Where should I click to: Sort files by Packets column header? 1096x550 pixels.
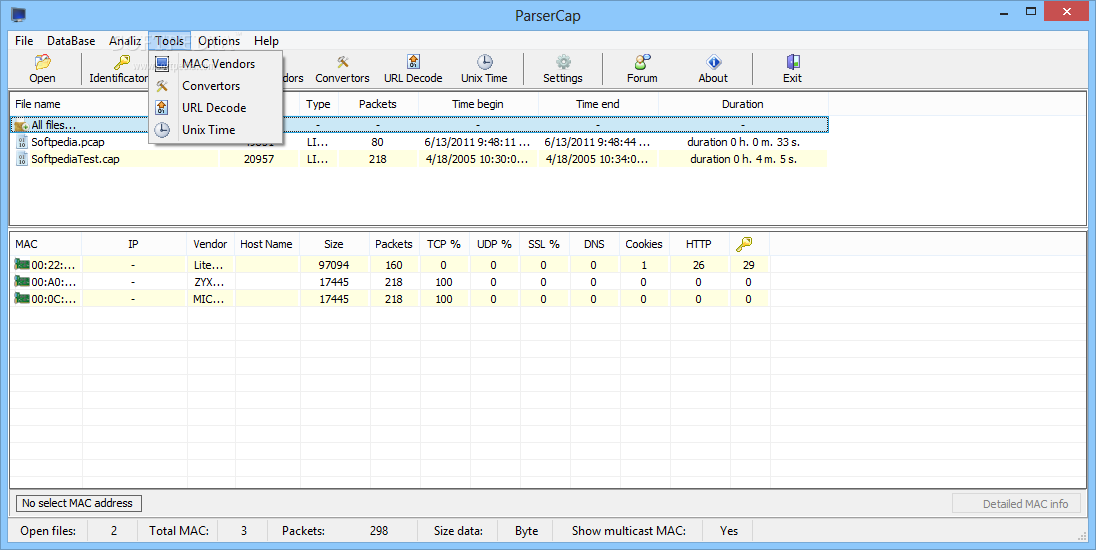click(377, 104)
